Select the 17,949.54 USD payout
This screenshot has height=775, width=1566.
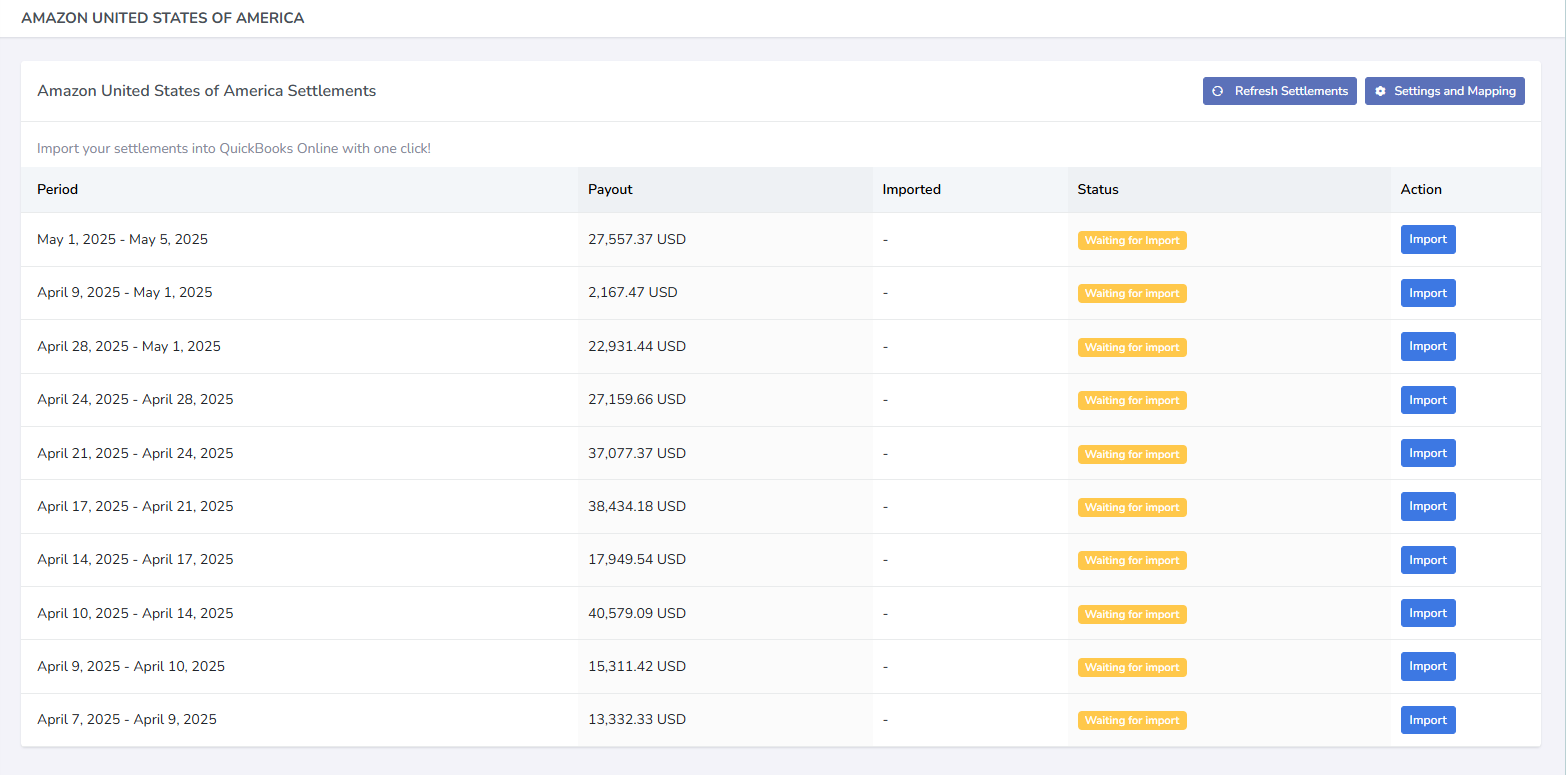point(637,560)
